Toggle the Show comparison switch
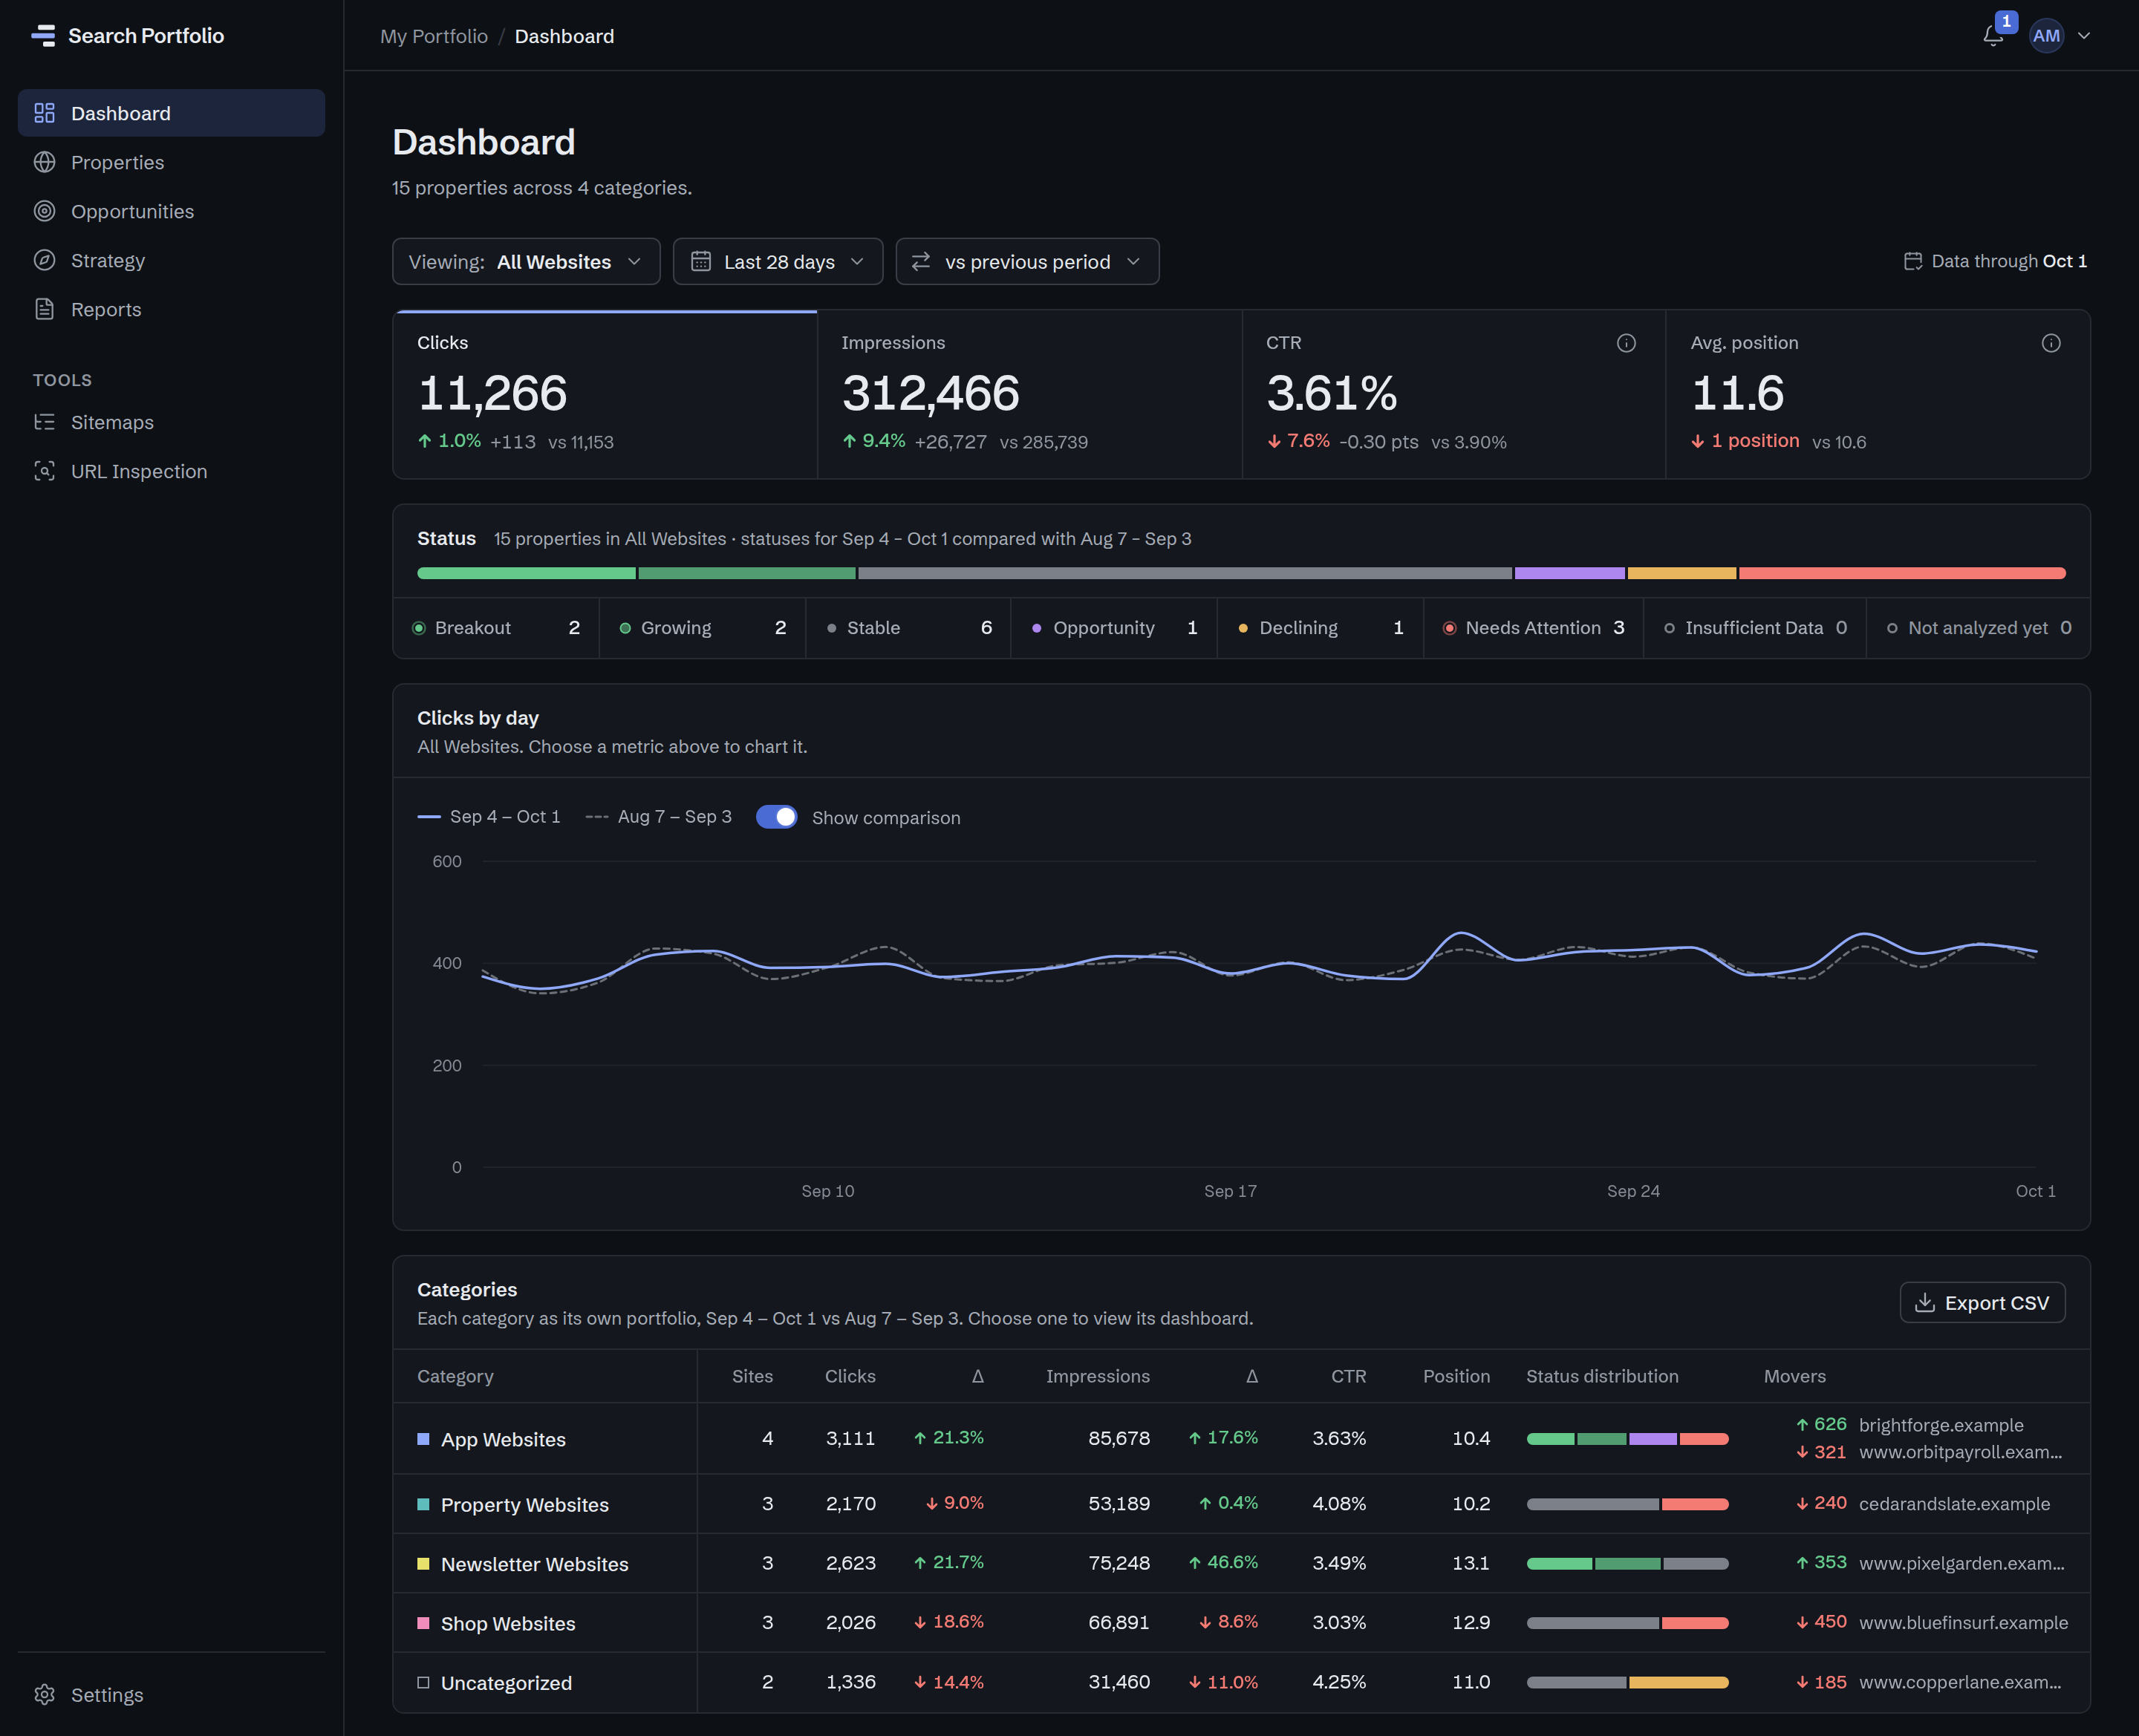The width and height of the screenshot is (2139, 1736). tap(776, 817)
